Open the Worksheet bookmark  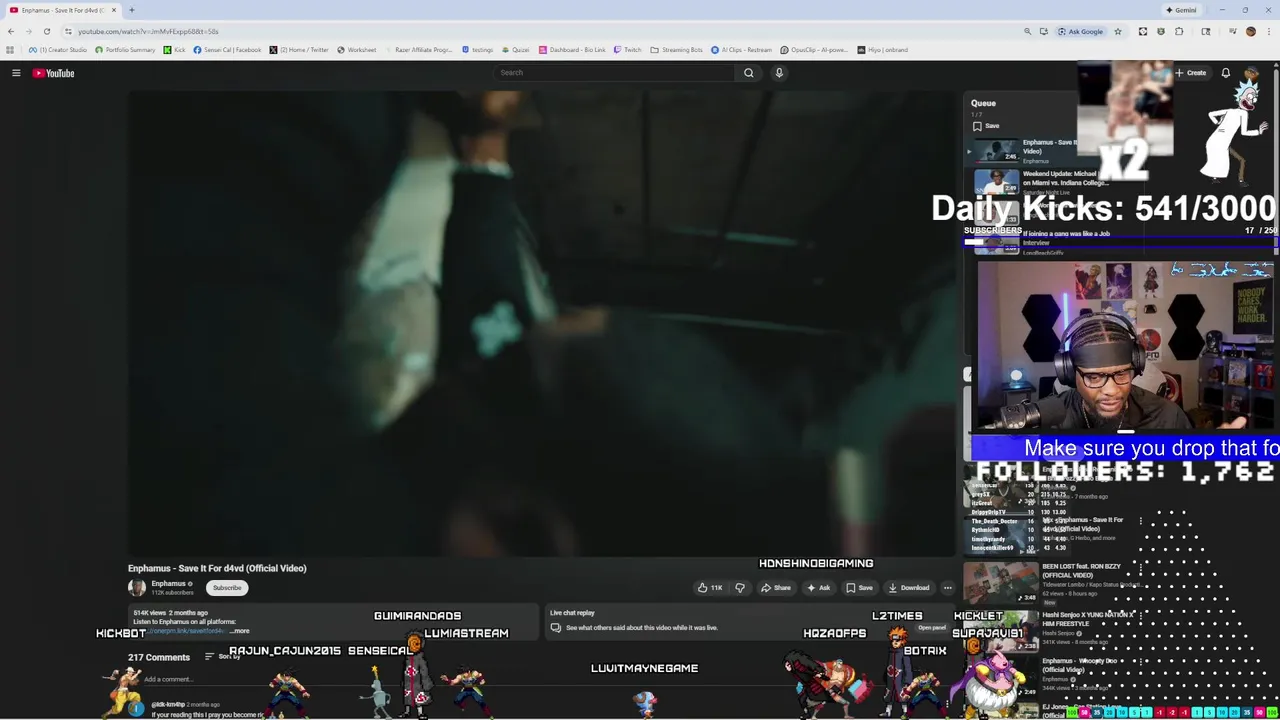(357, 50)
